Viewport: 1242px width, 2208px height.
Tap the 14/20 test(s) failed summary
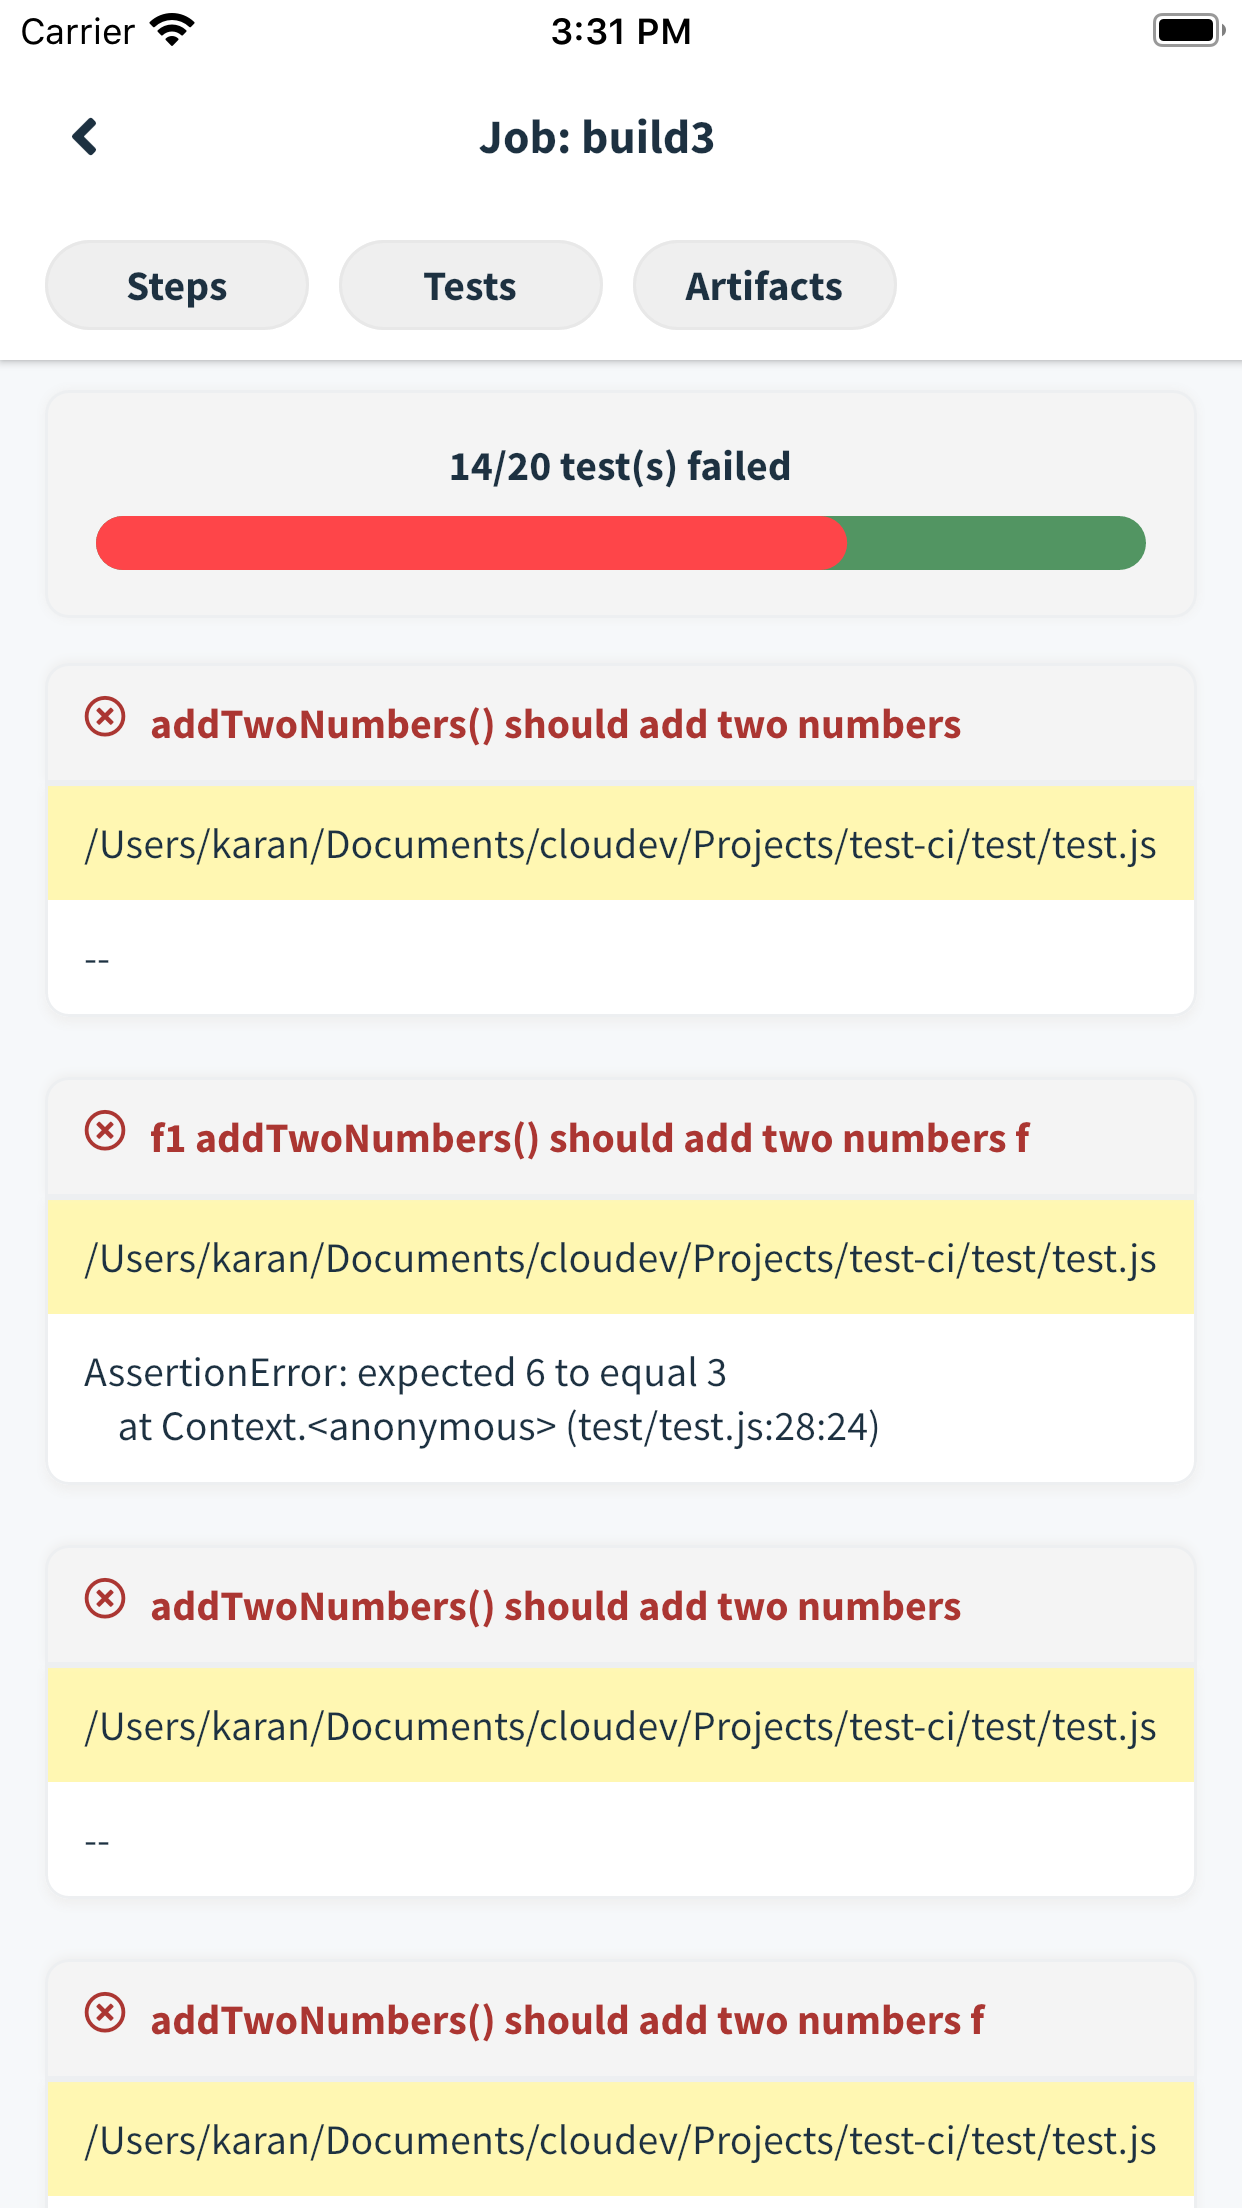click(x=620, y=465)
